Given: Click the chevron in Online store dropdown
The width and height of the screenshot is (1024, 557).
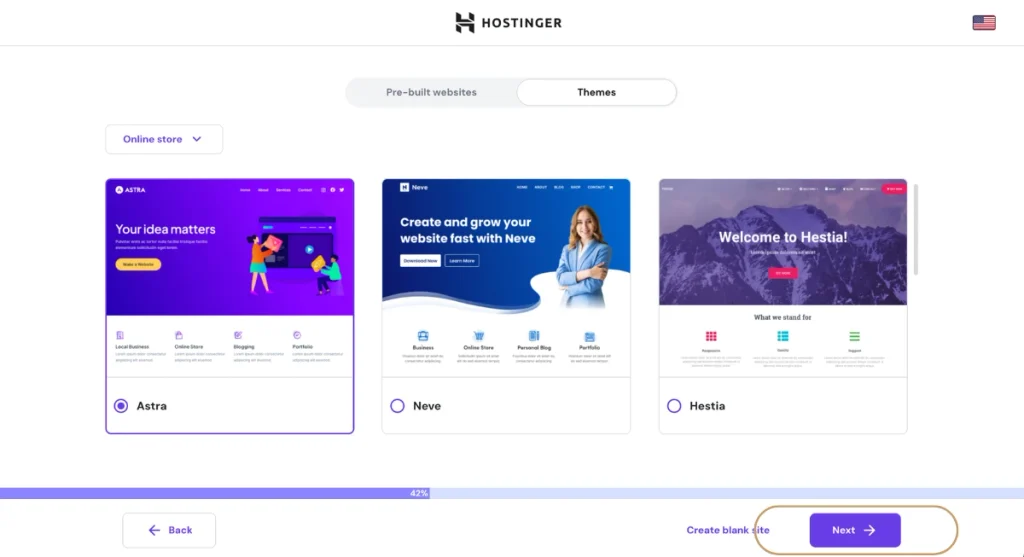Looking at the screenshot, I should (197, 139).
